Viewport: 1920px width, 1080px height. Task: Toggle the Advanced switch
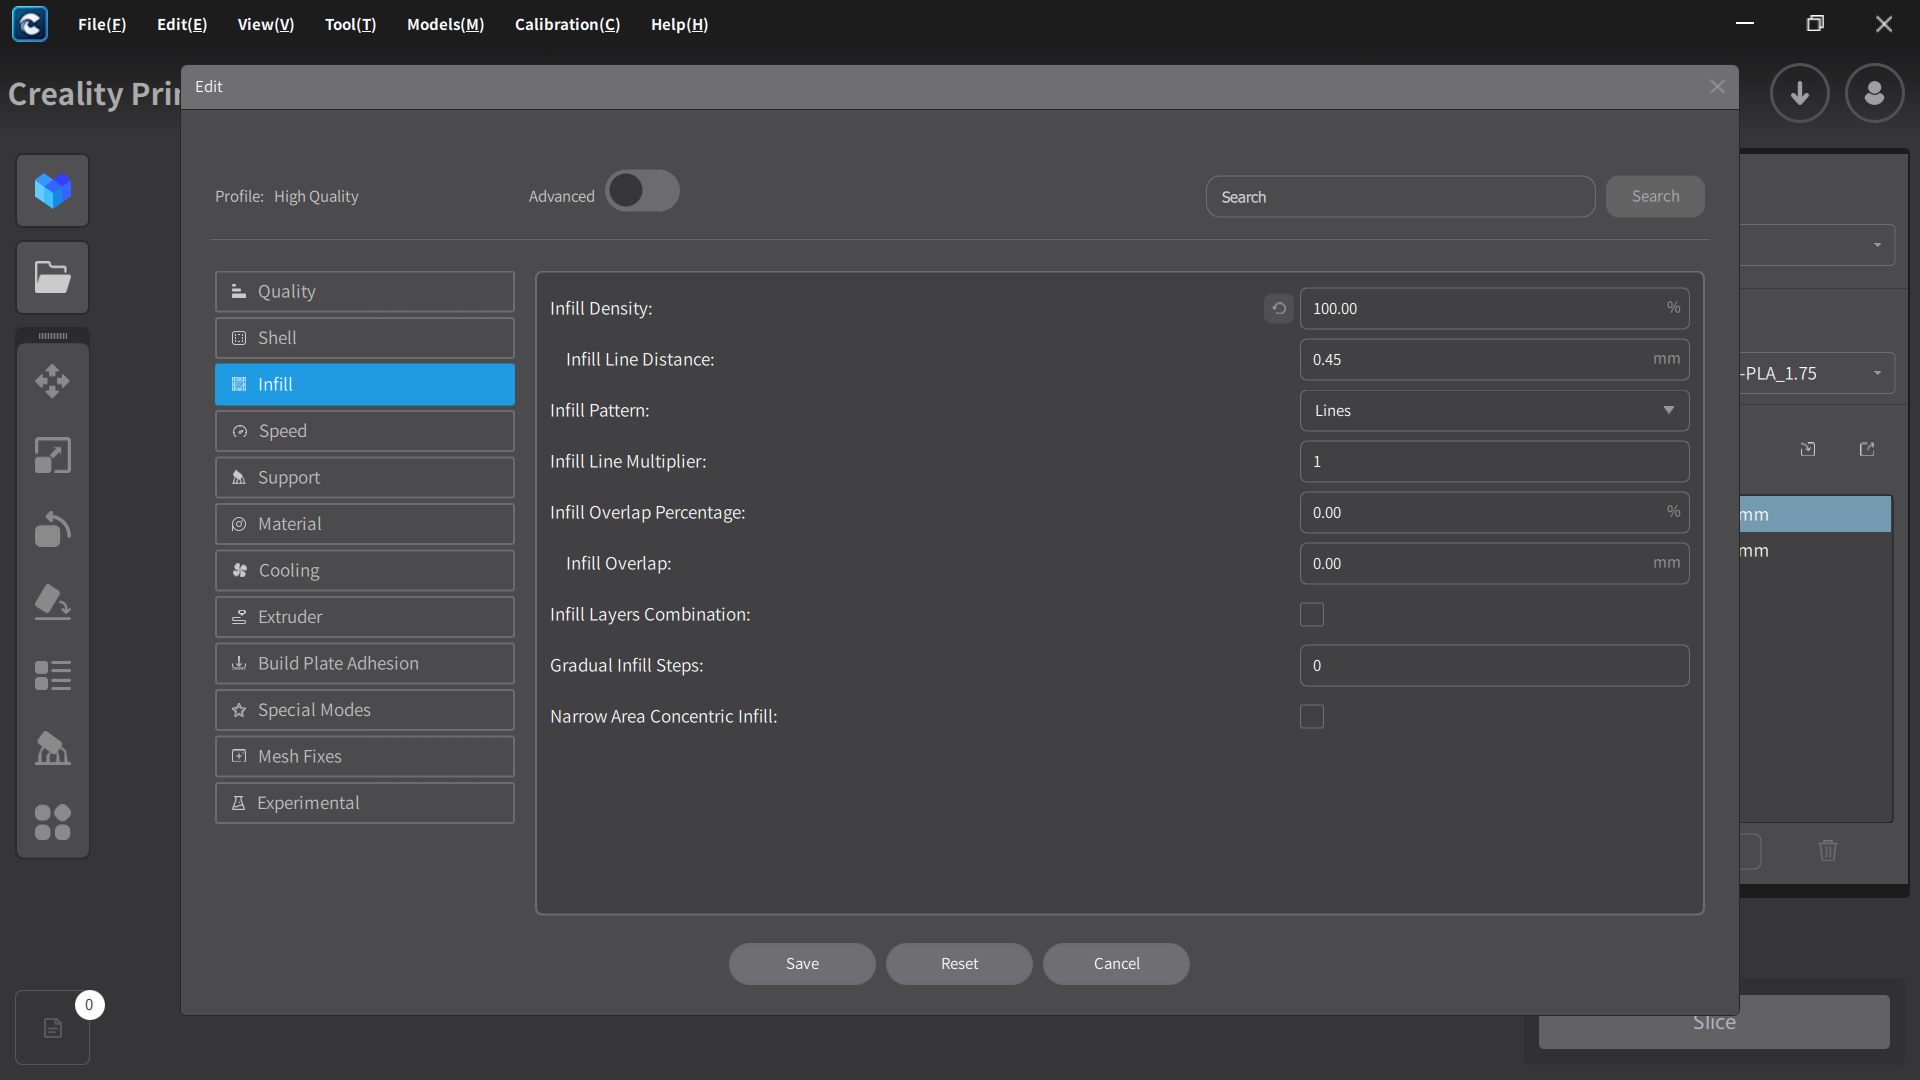coord(643,191)
